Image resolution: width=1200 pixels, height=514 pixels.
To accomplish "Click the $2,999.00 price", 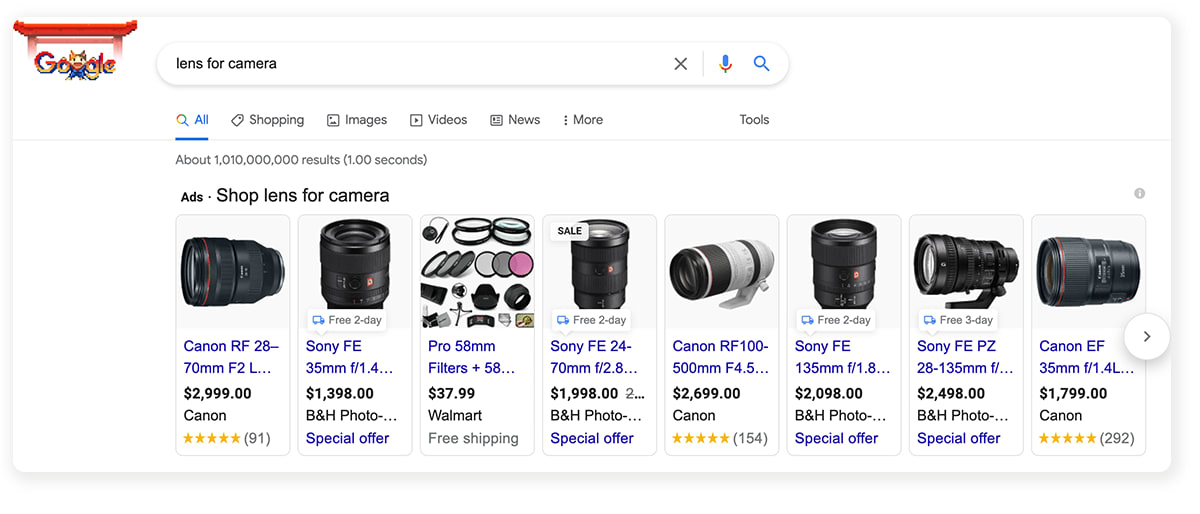I will point(218,393).
